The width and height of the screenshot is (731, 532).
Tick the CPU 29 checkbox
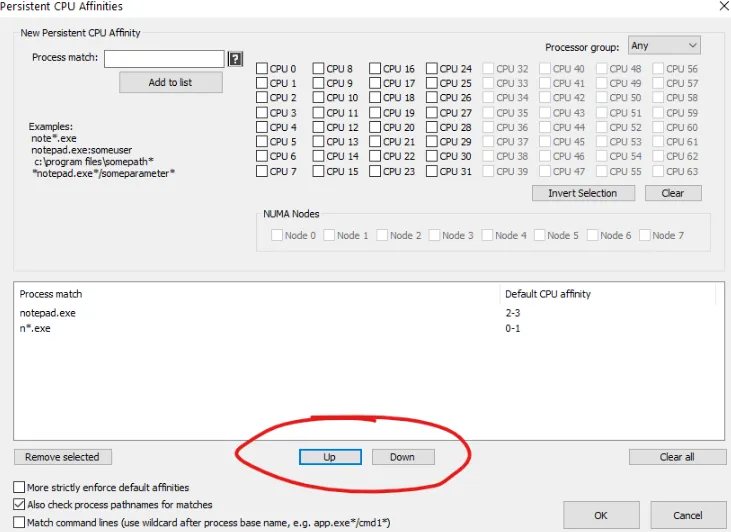pos(432,142)
